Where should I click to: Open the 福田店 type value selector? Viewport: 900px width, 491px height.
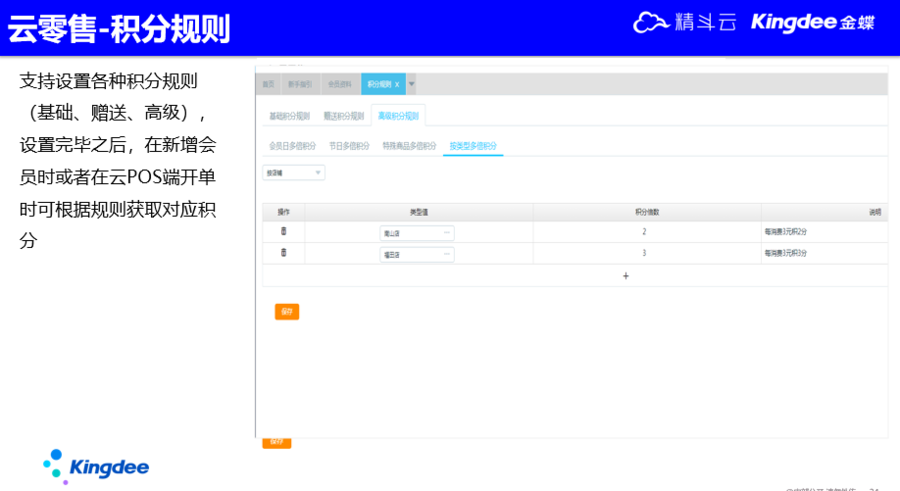pos(417,254)
